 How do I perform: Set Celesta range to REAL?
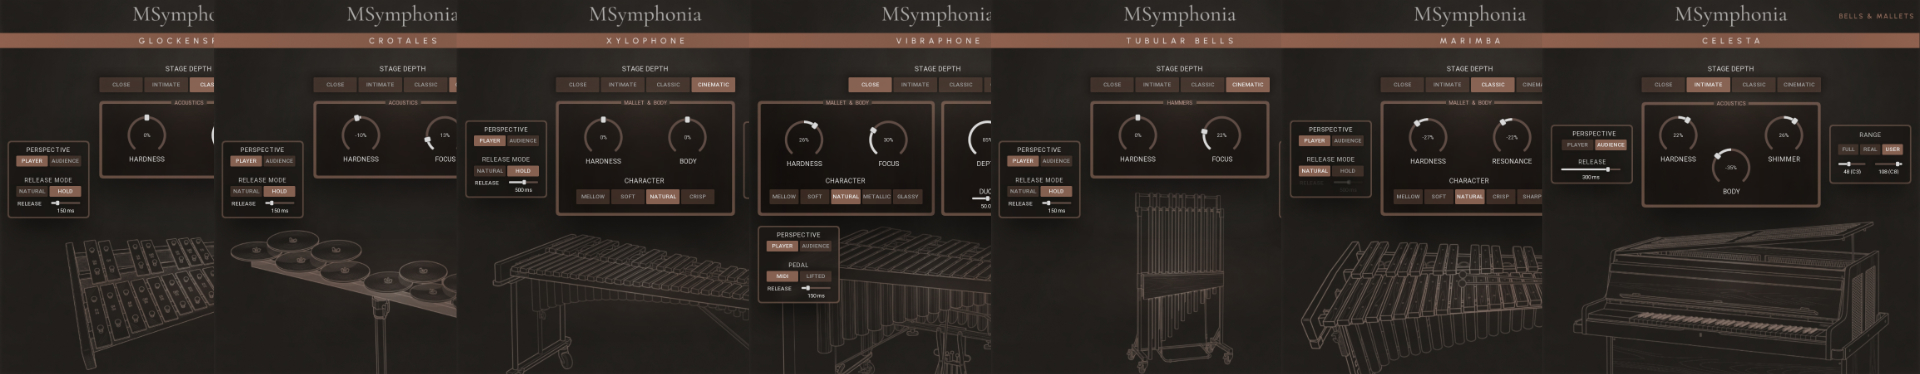[x=1870, y=150]
